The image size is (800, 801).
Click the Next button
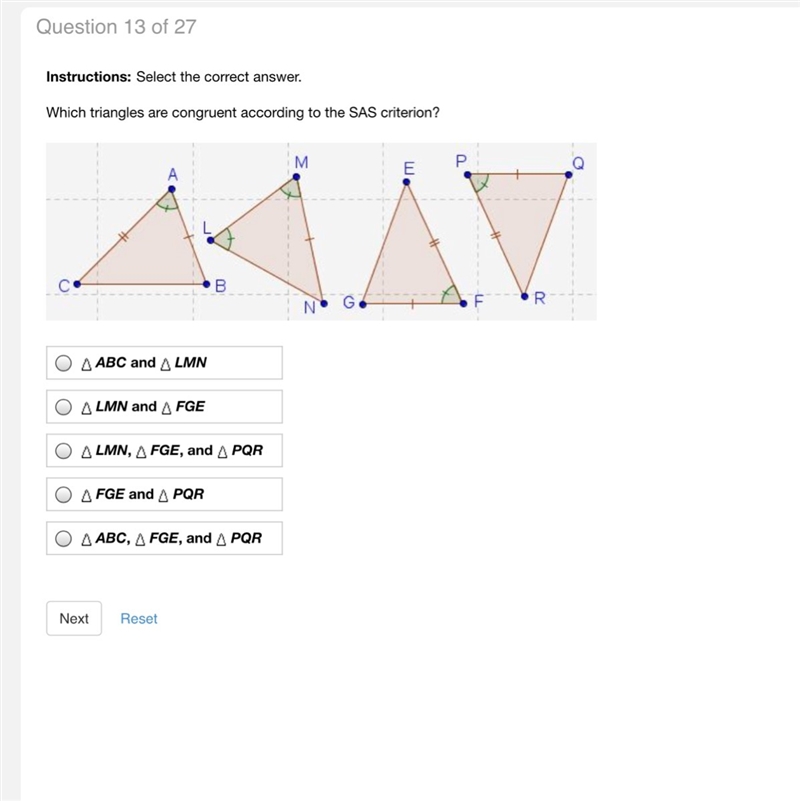tap(74, 619)
